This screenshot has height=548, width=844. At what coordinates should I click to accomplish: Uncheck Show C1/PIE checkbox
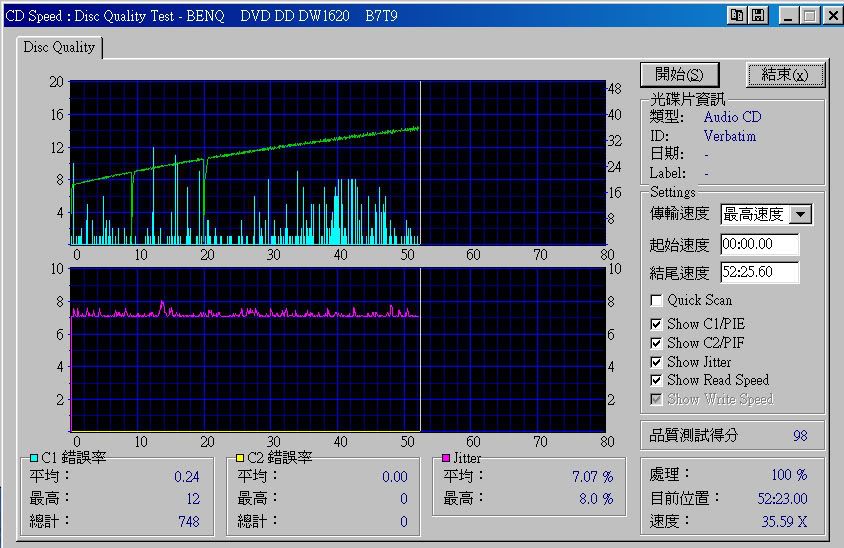[x=656, y=324]
